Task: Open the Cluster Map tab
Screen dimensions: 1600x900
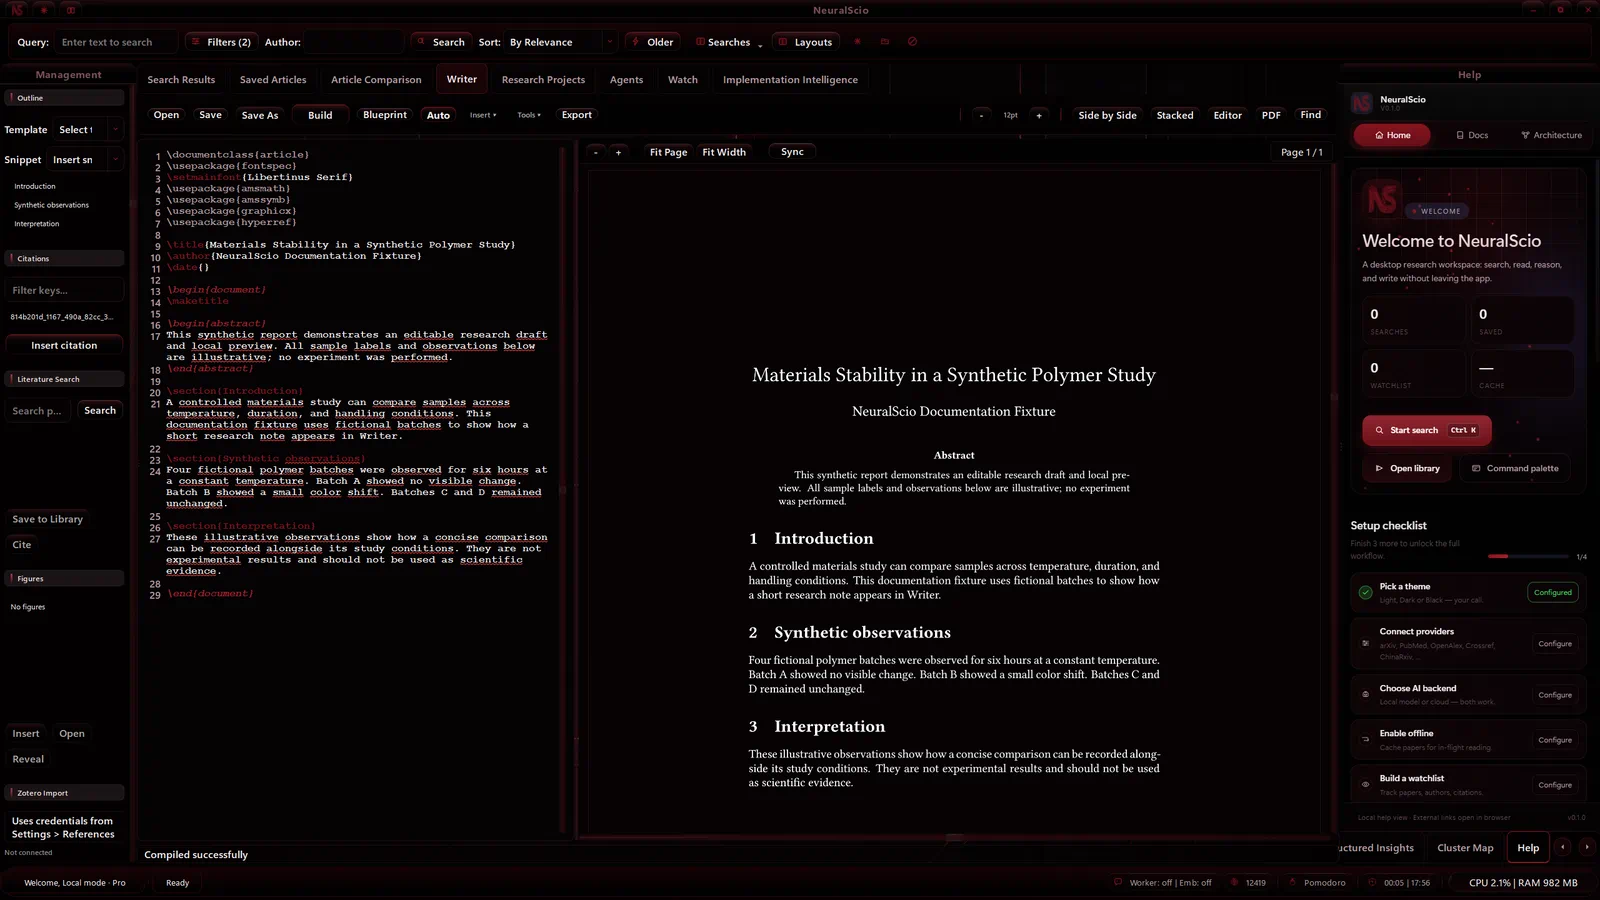Action: tap(1465, 848)
